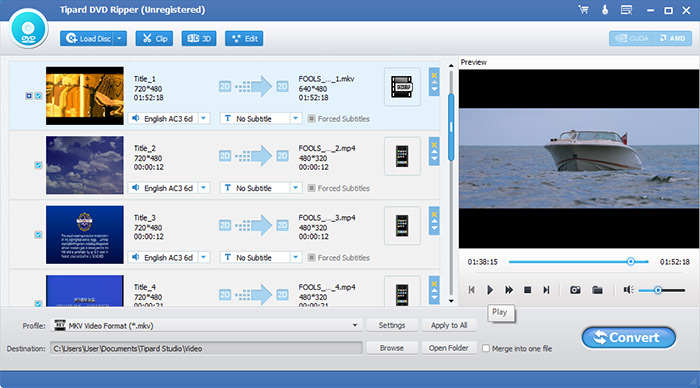This screenshot has height=388, width=700.
Task: Click the iPhone profile icon for Title_2
Action: (x=402, y=156)
